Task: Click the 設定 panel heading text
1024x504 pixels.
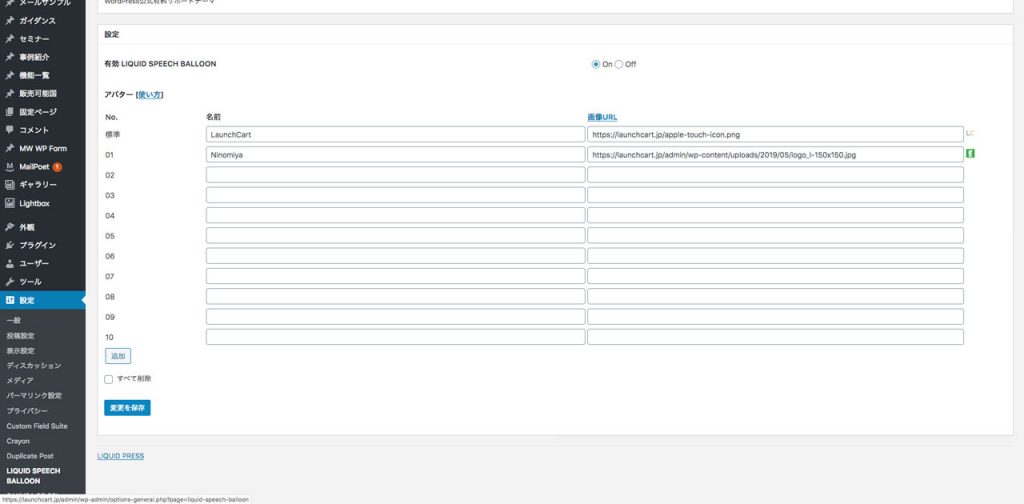Action: 112,34
